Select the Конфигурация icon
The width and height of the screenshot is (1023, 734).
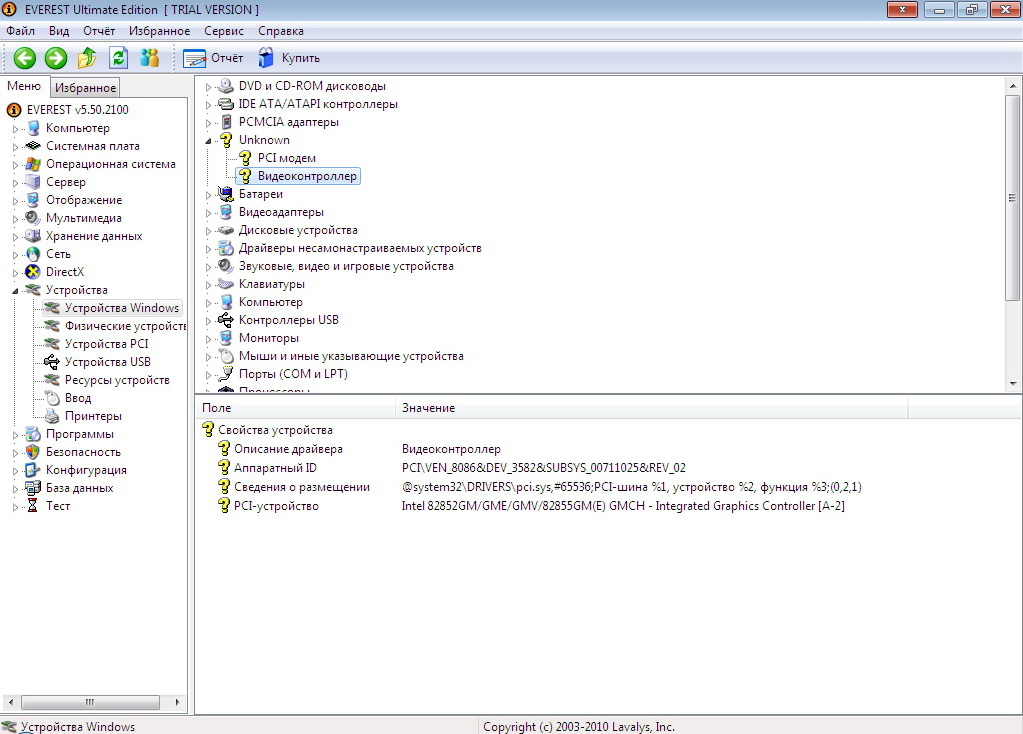(x=33, y=470)
